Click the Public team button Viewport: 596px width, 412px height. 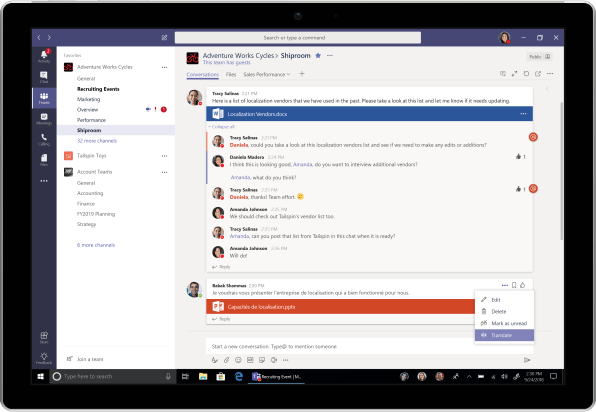539,57
